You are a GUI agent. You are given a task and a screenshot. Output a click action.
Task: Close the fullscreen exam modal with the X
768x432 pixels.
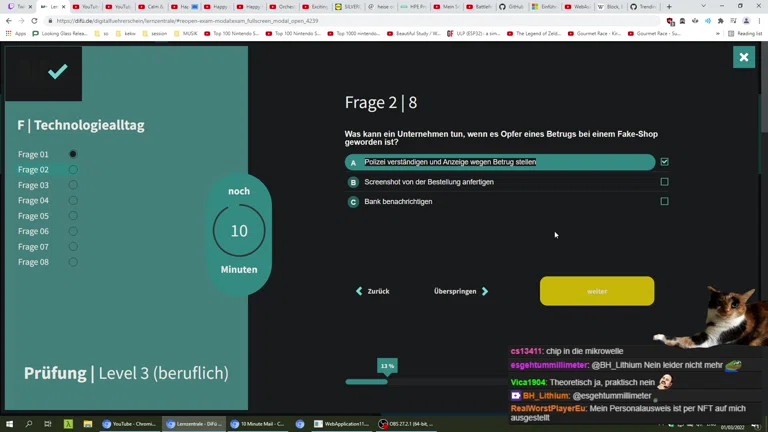[744, 57]
